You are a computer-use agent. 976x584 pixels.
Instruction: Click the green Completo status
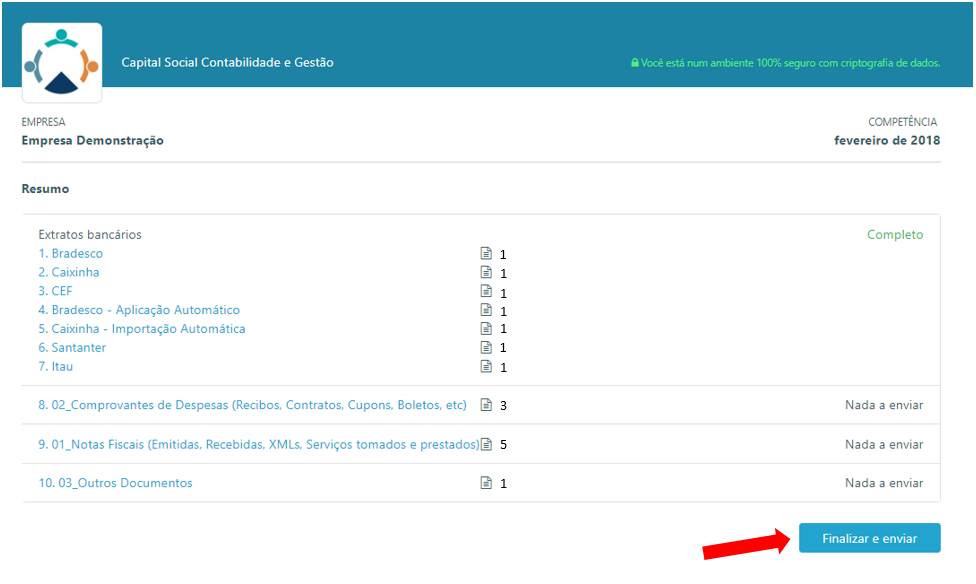point(895,235)
